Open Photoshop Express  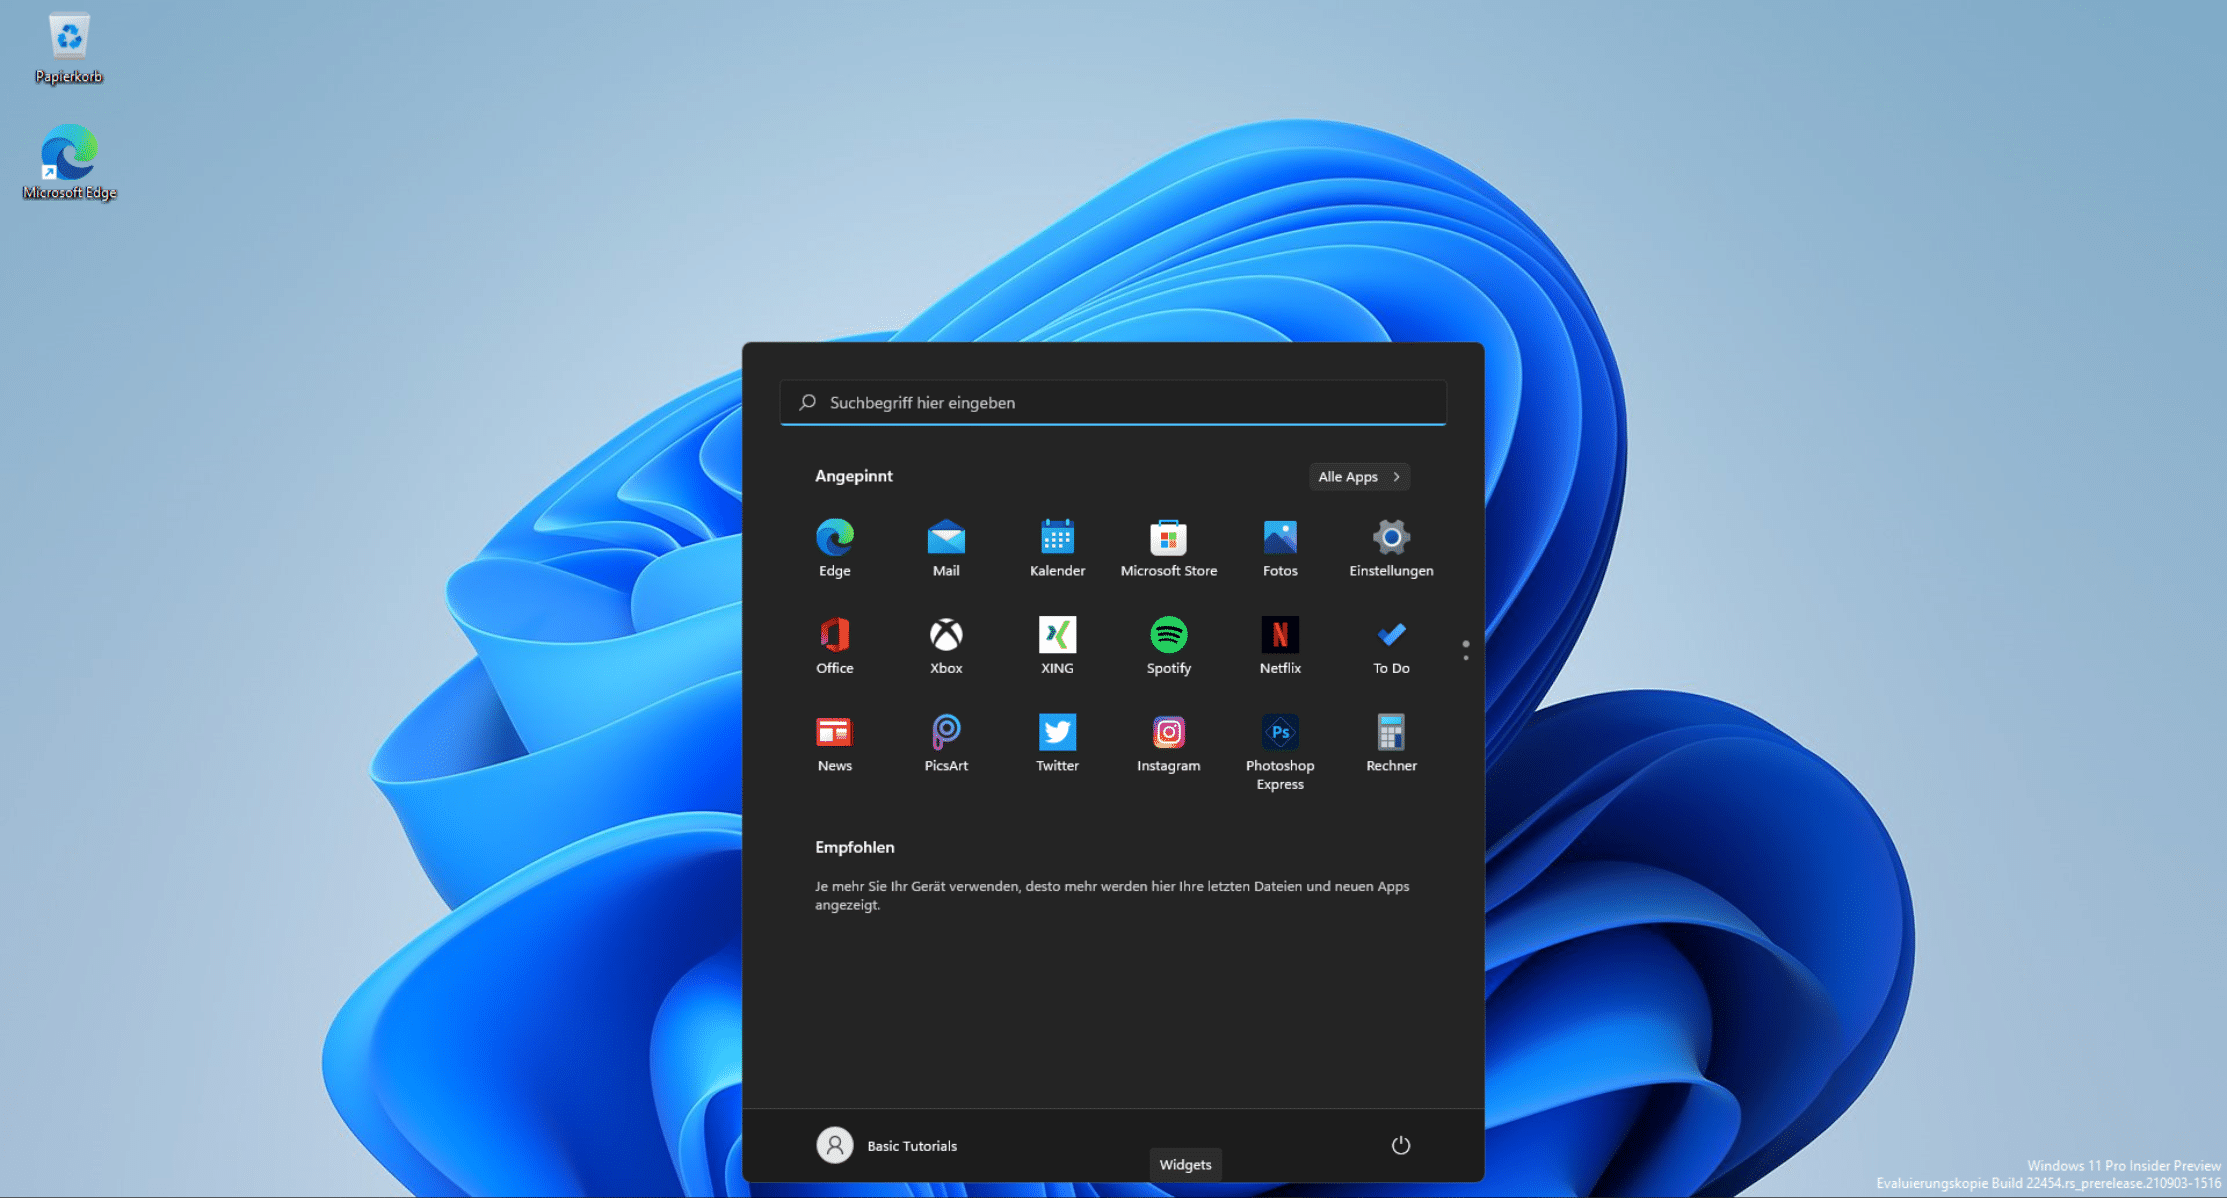click(1279, 733)
